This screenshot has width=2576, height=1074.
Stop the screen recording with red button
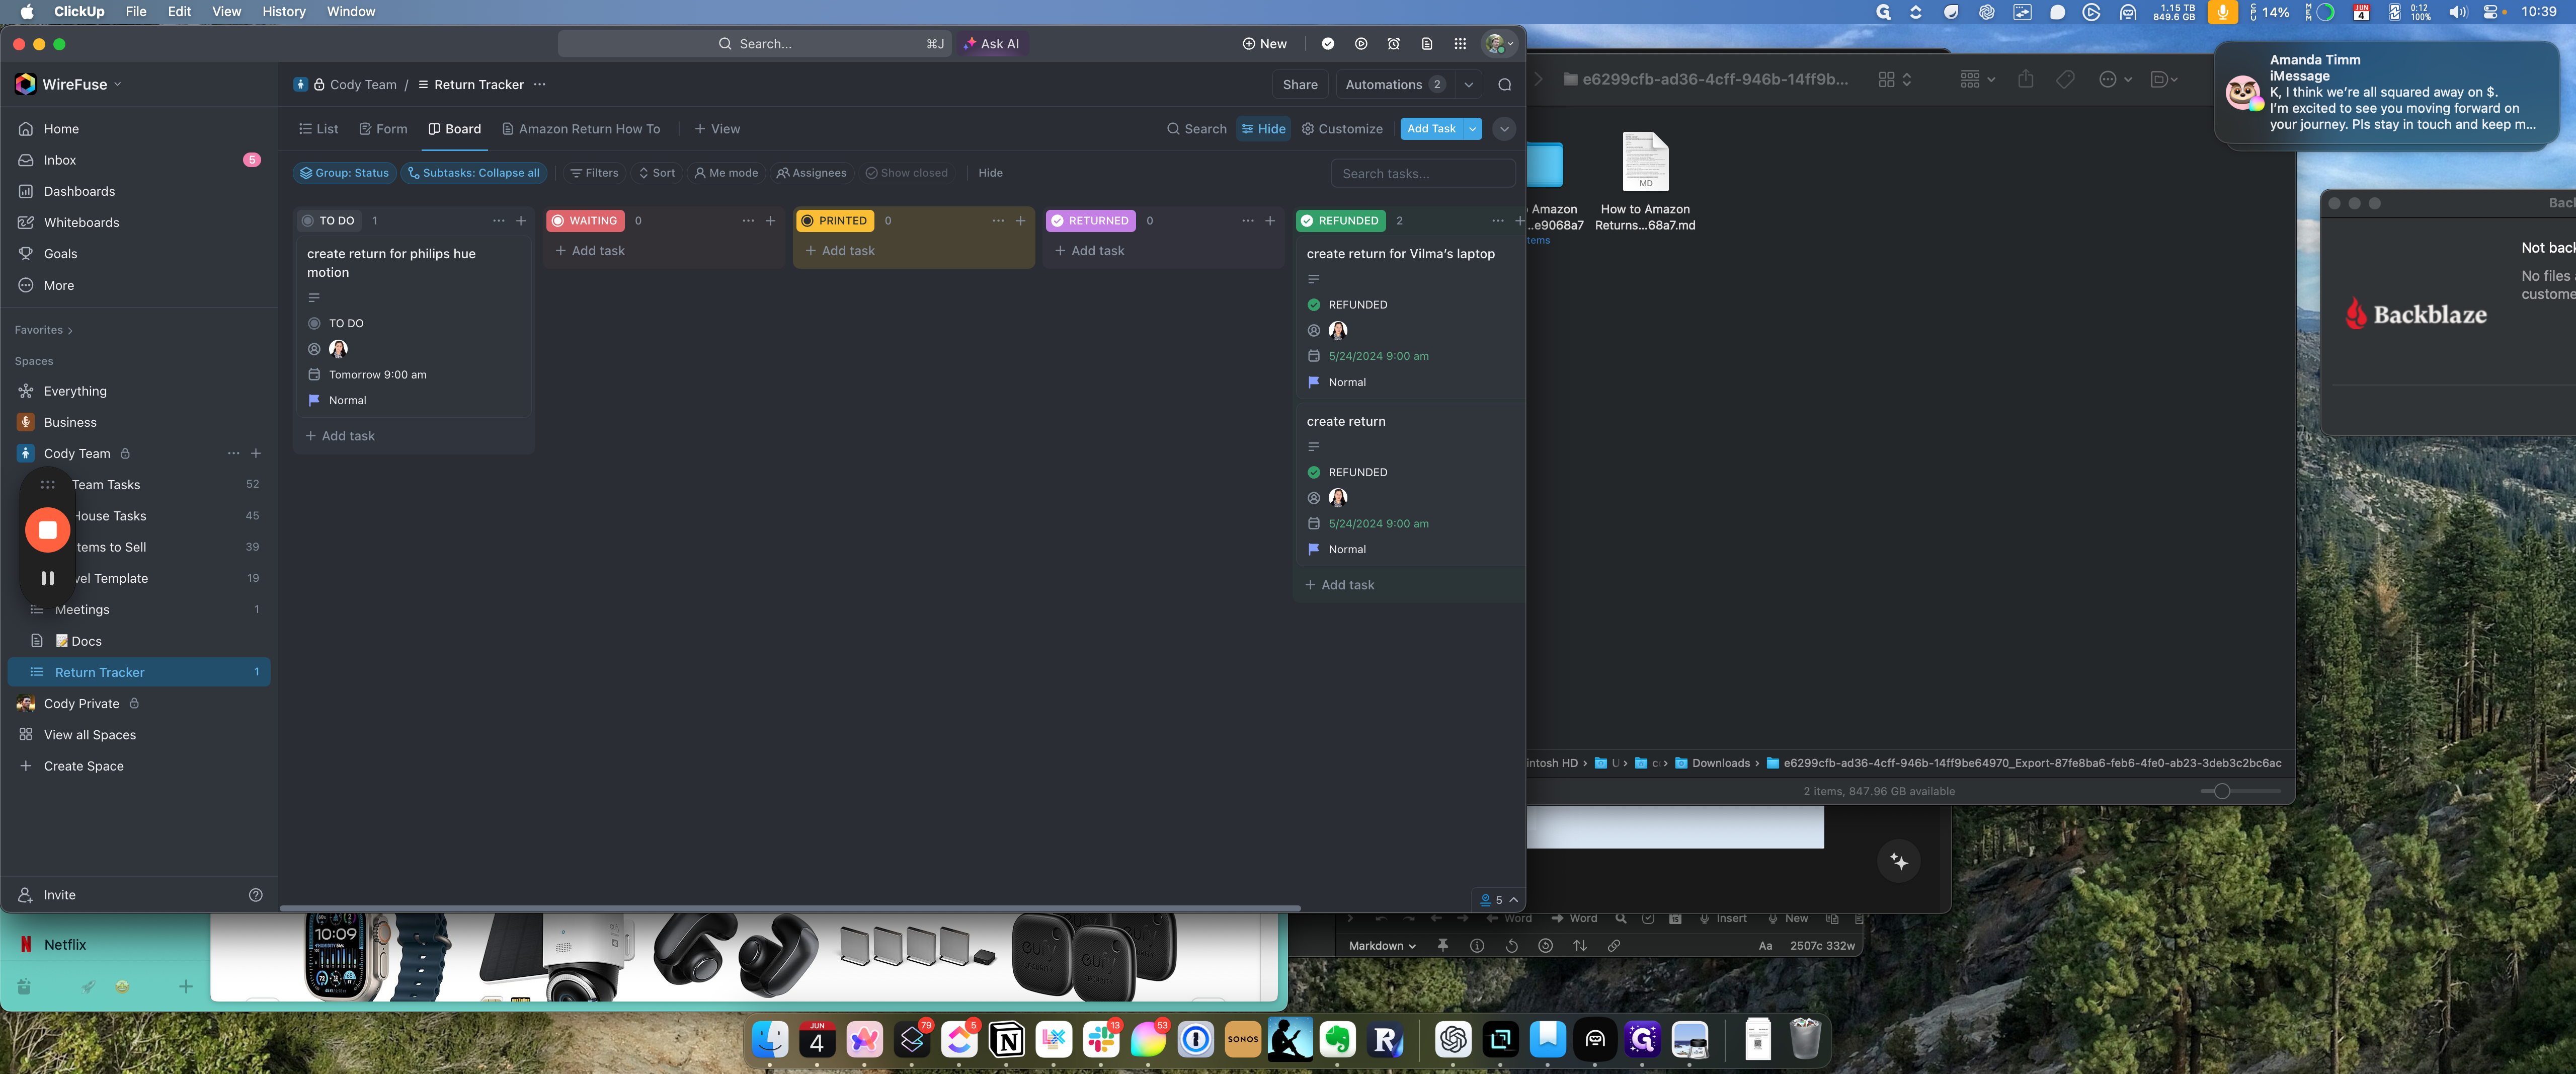(x=47, y=530)
